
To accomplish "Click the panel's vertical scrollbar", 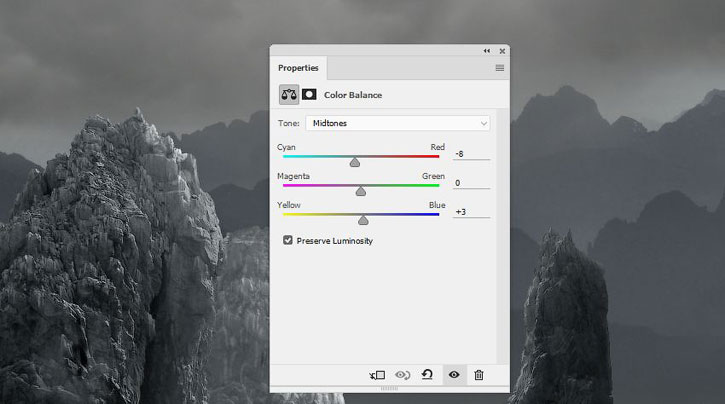I will tap(502, 236).
